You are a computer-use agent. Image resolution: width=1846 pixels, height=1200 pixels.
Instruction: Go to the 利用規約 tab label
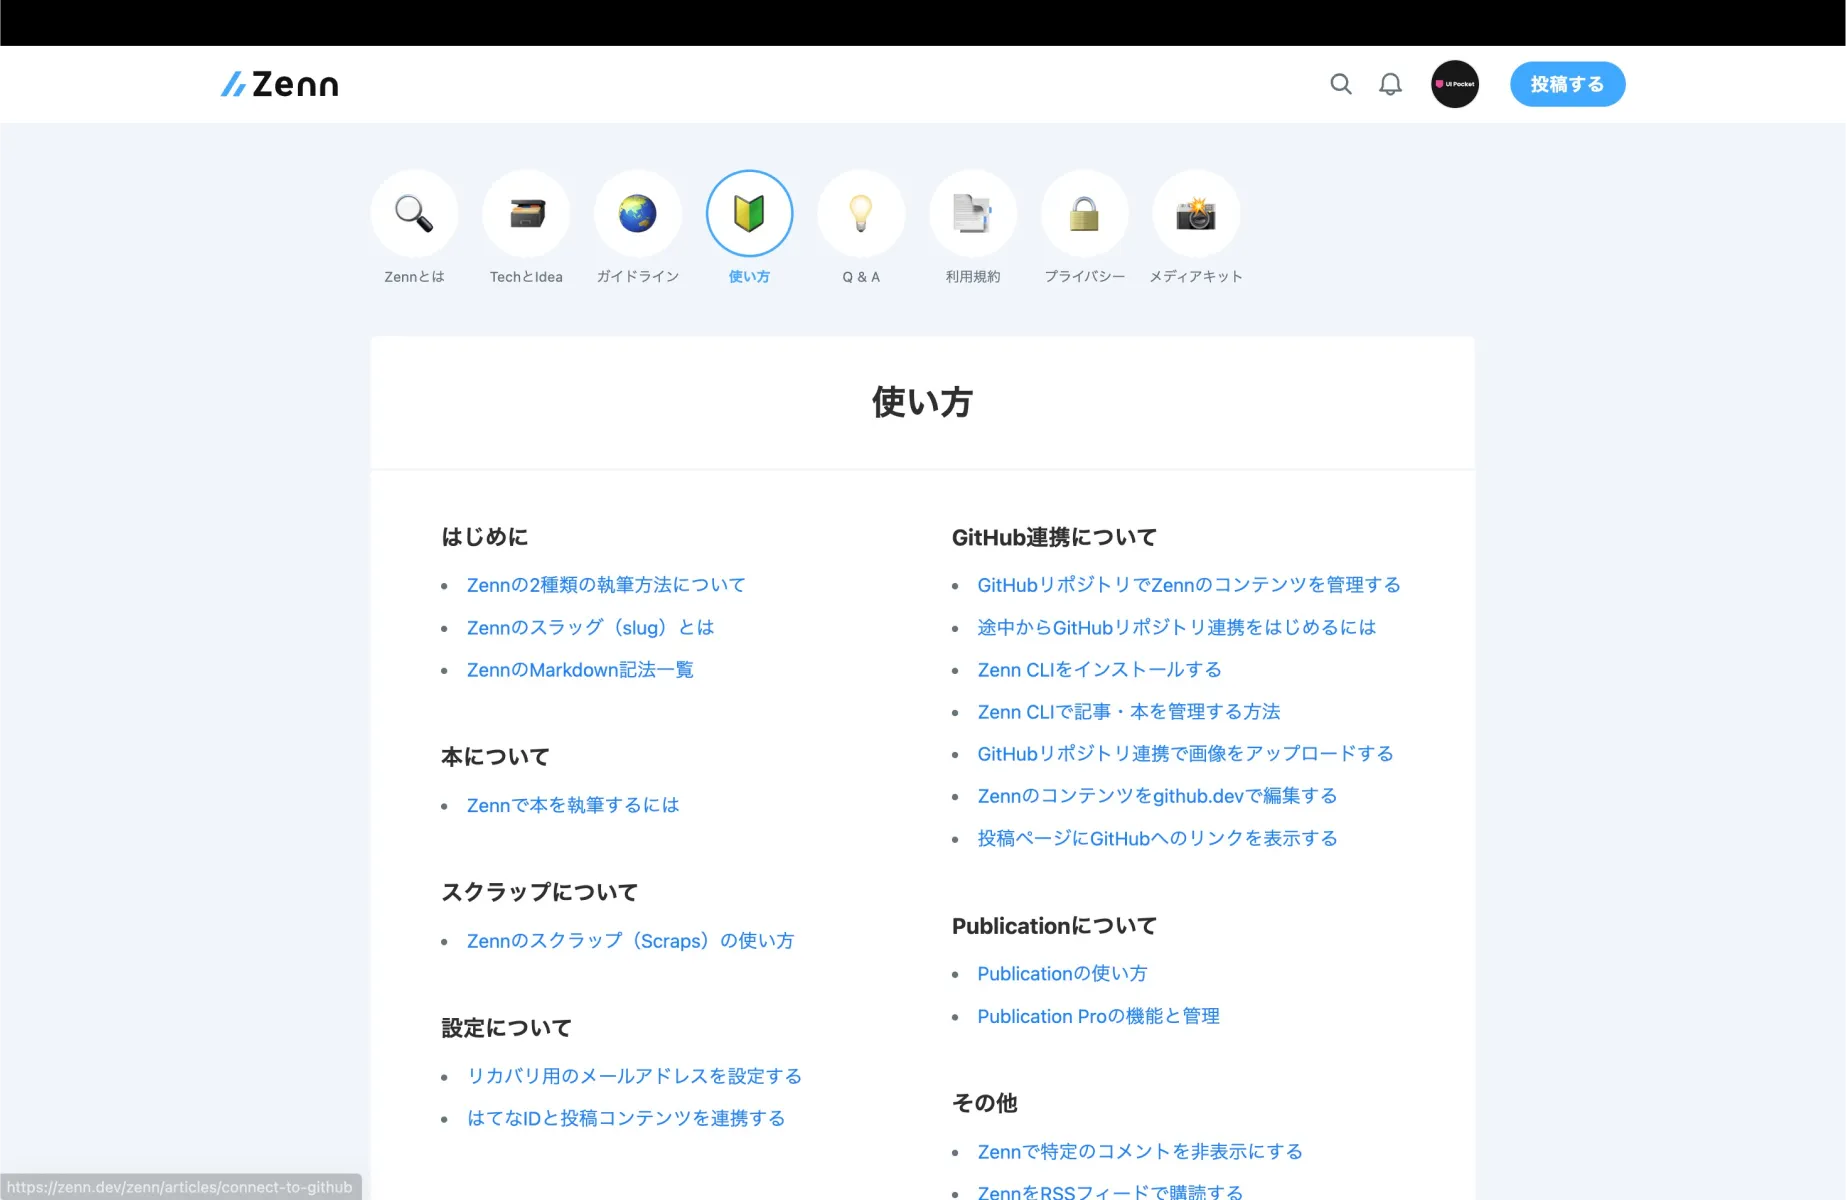(973, 277)
